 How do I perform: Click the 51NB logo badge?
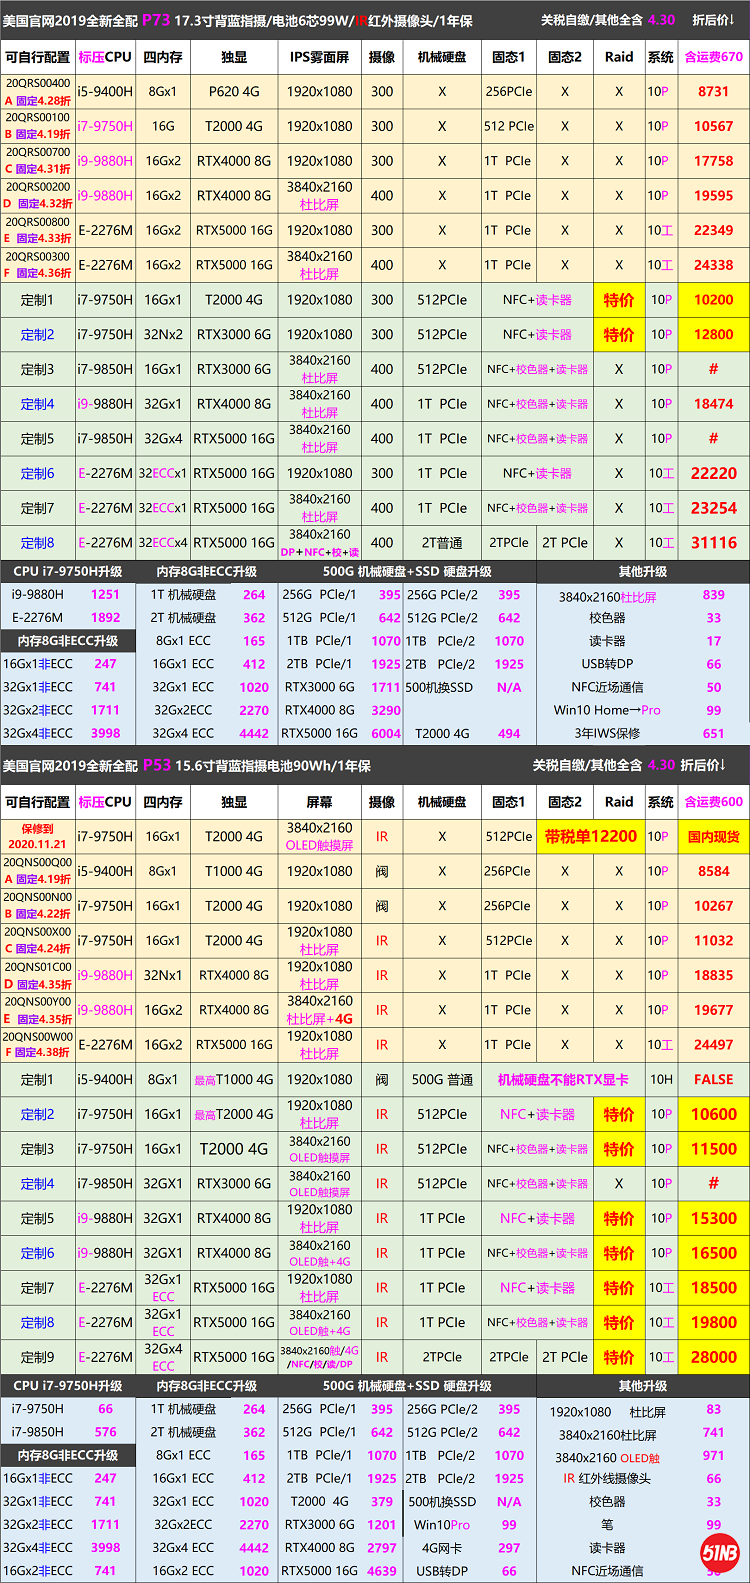[x=719, y=1553]
